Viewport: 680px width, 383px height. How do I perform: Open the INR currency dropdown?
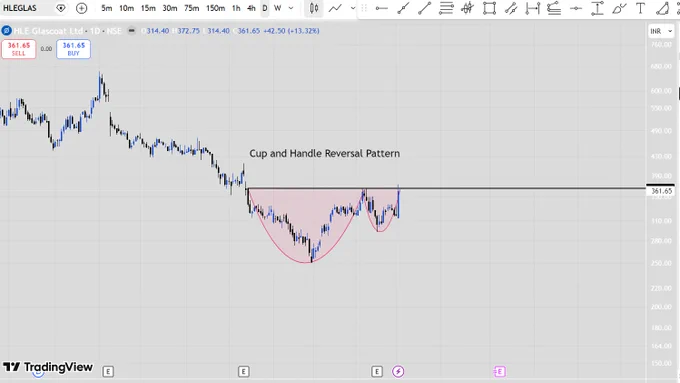click(x=661, y=31)
